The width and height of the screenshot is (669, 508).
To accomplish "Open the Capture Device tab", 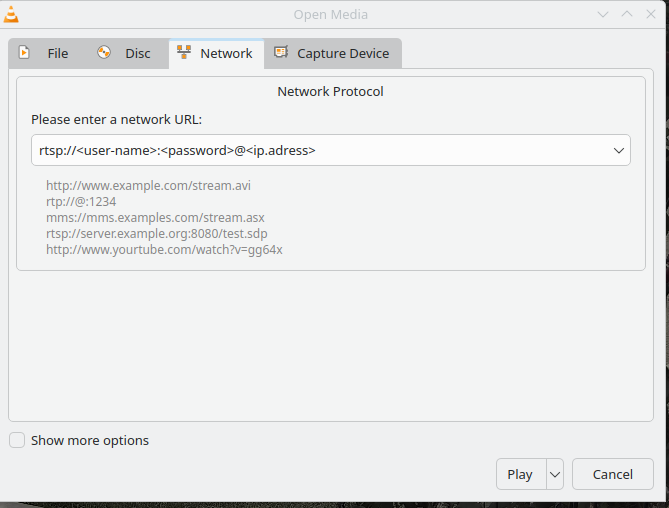I will click(x=343, y=53).
